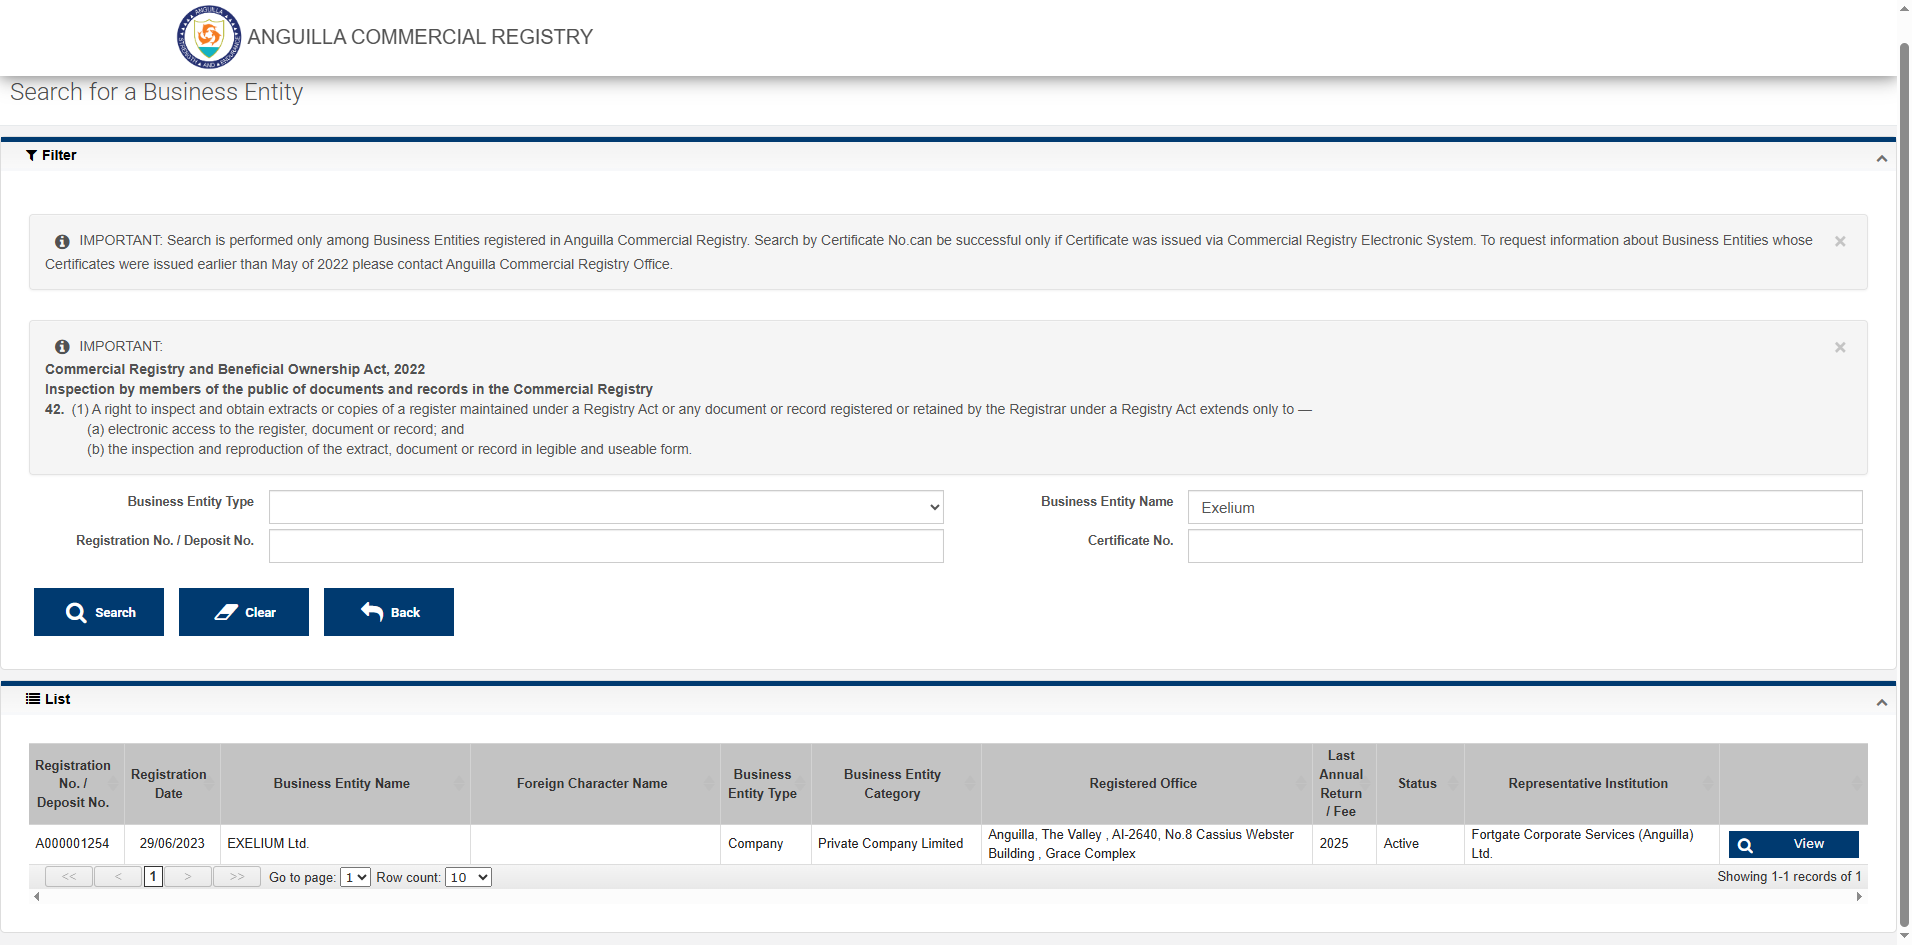
Task: Click the Anguilla Commercial Registry crest logo
Action: pos(208,37)
